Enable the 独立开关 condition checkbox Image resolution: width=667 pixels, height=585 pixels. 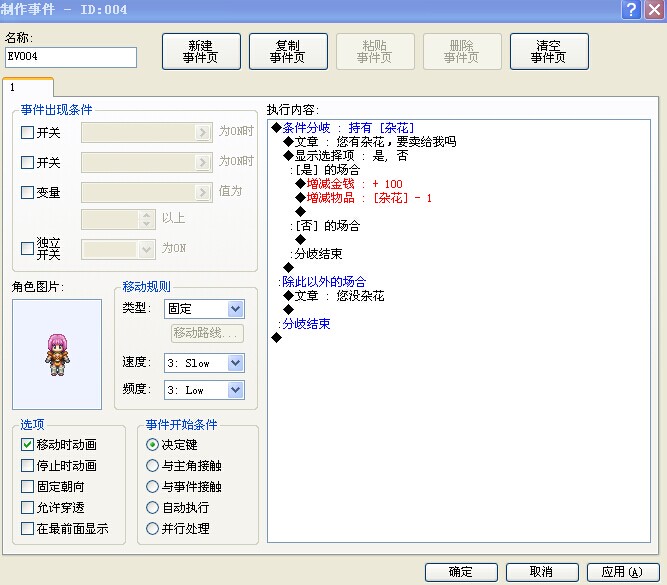pos(27,248)
